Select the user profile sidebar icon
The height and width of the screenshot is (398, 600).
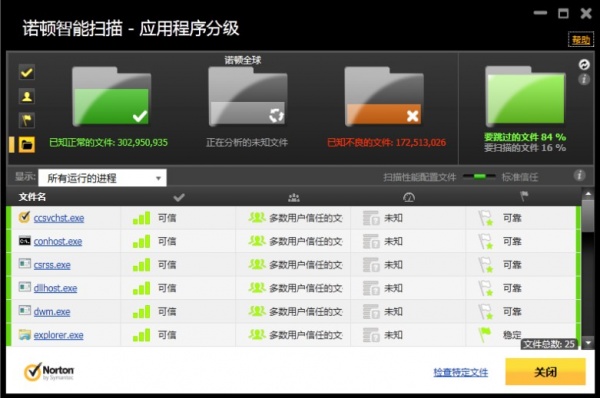tap(27, 96)
